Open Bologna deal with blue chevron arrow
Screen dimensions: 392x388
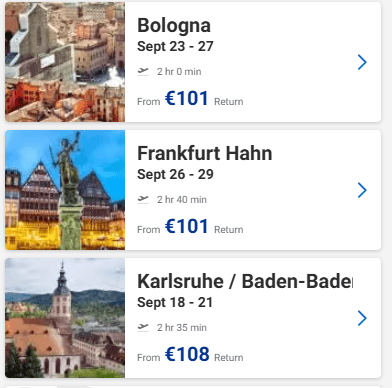pyautogui.click(x=362, y=62)
